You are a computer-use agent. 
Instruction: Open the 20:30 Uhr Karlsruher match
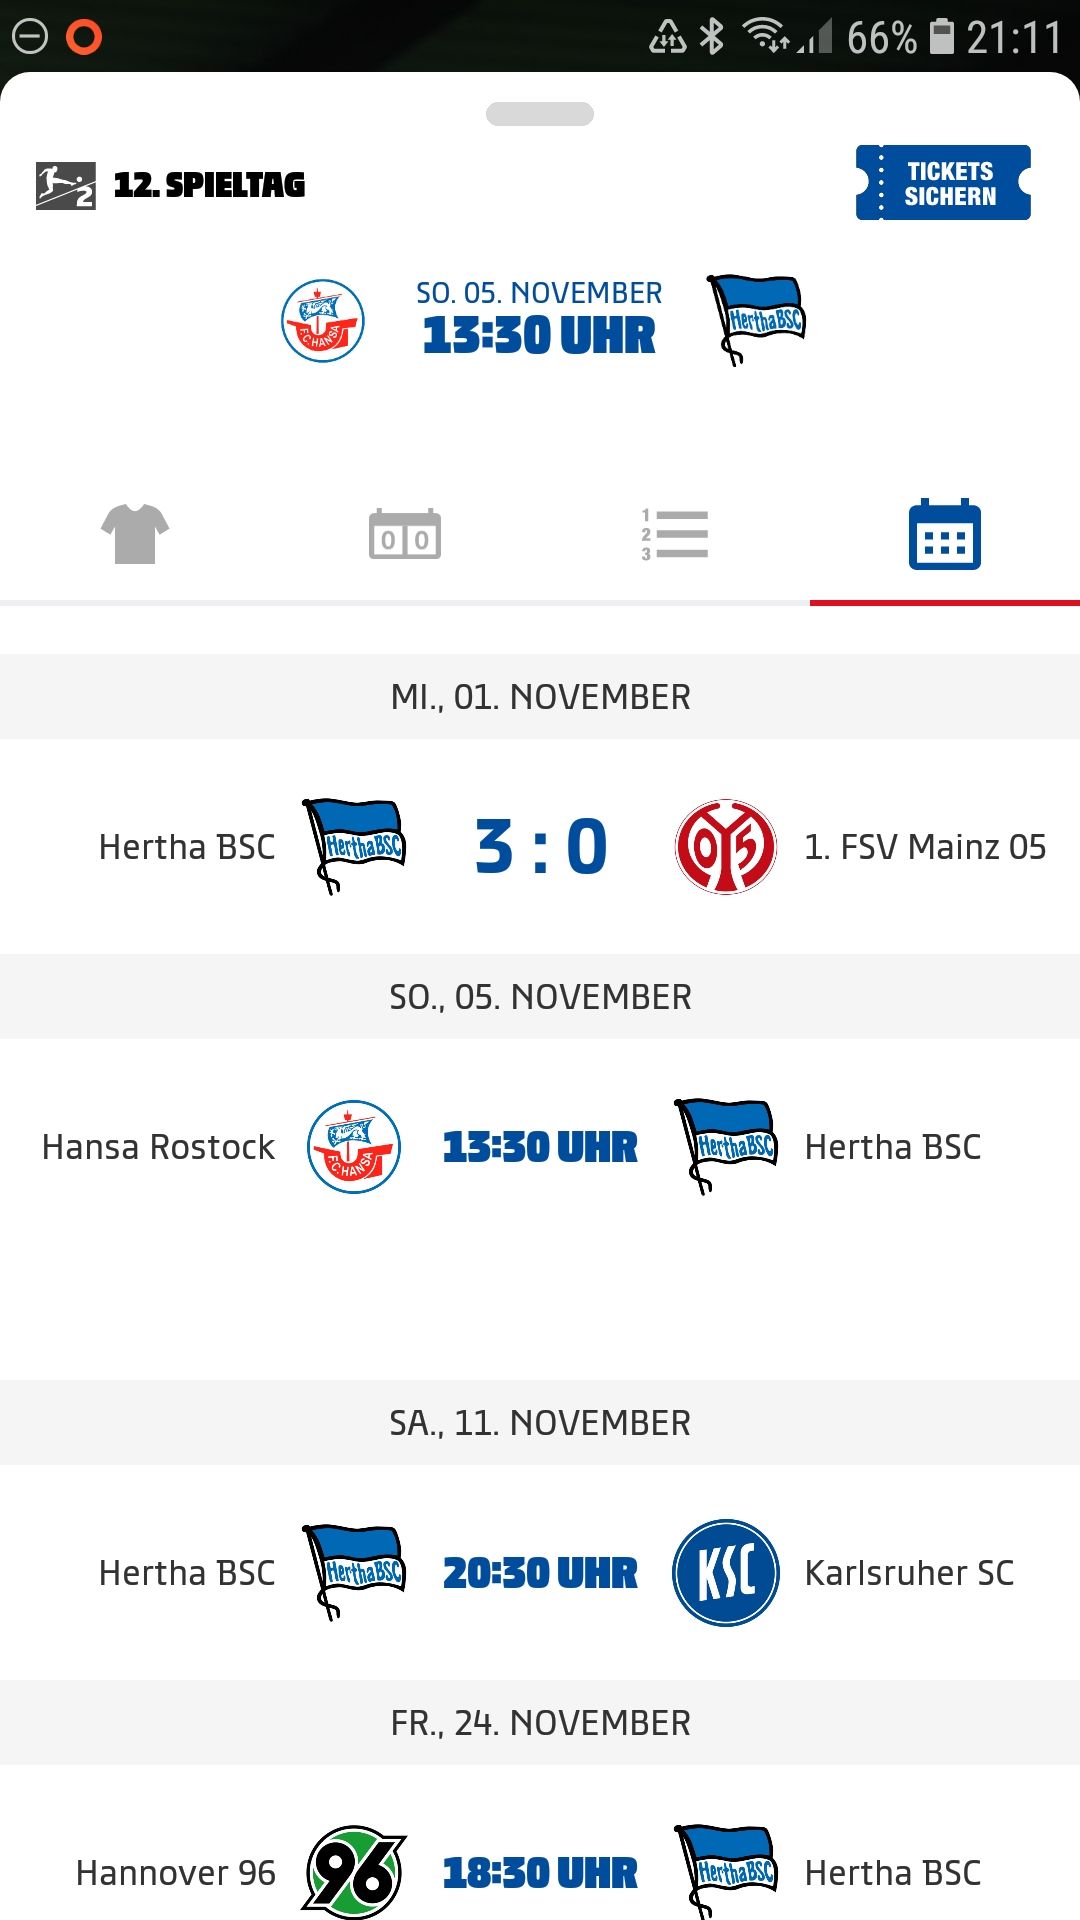coord(540,1573)
